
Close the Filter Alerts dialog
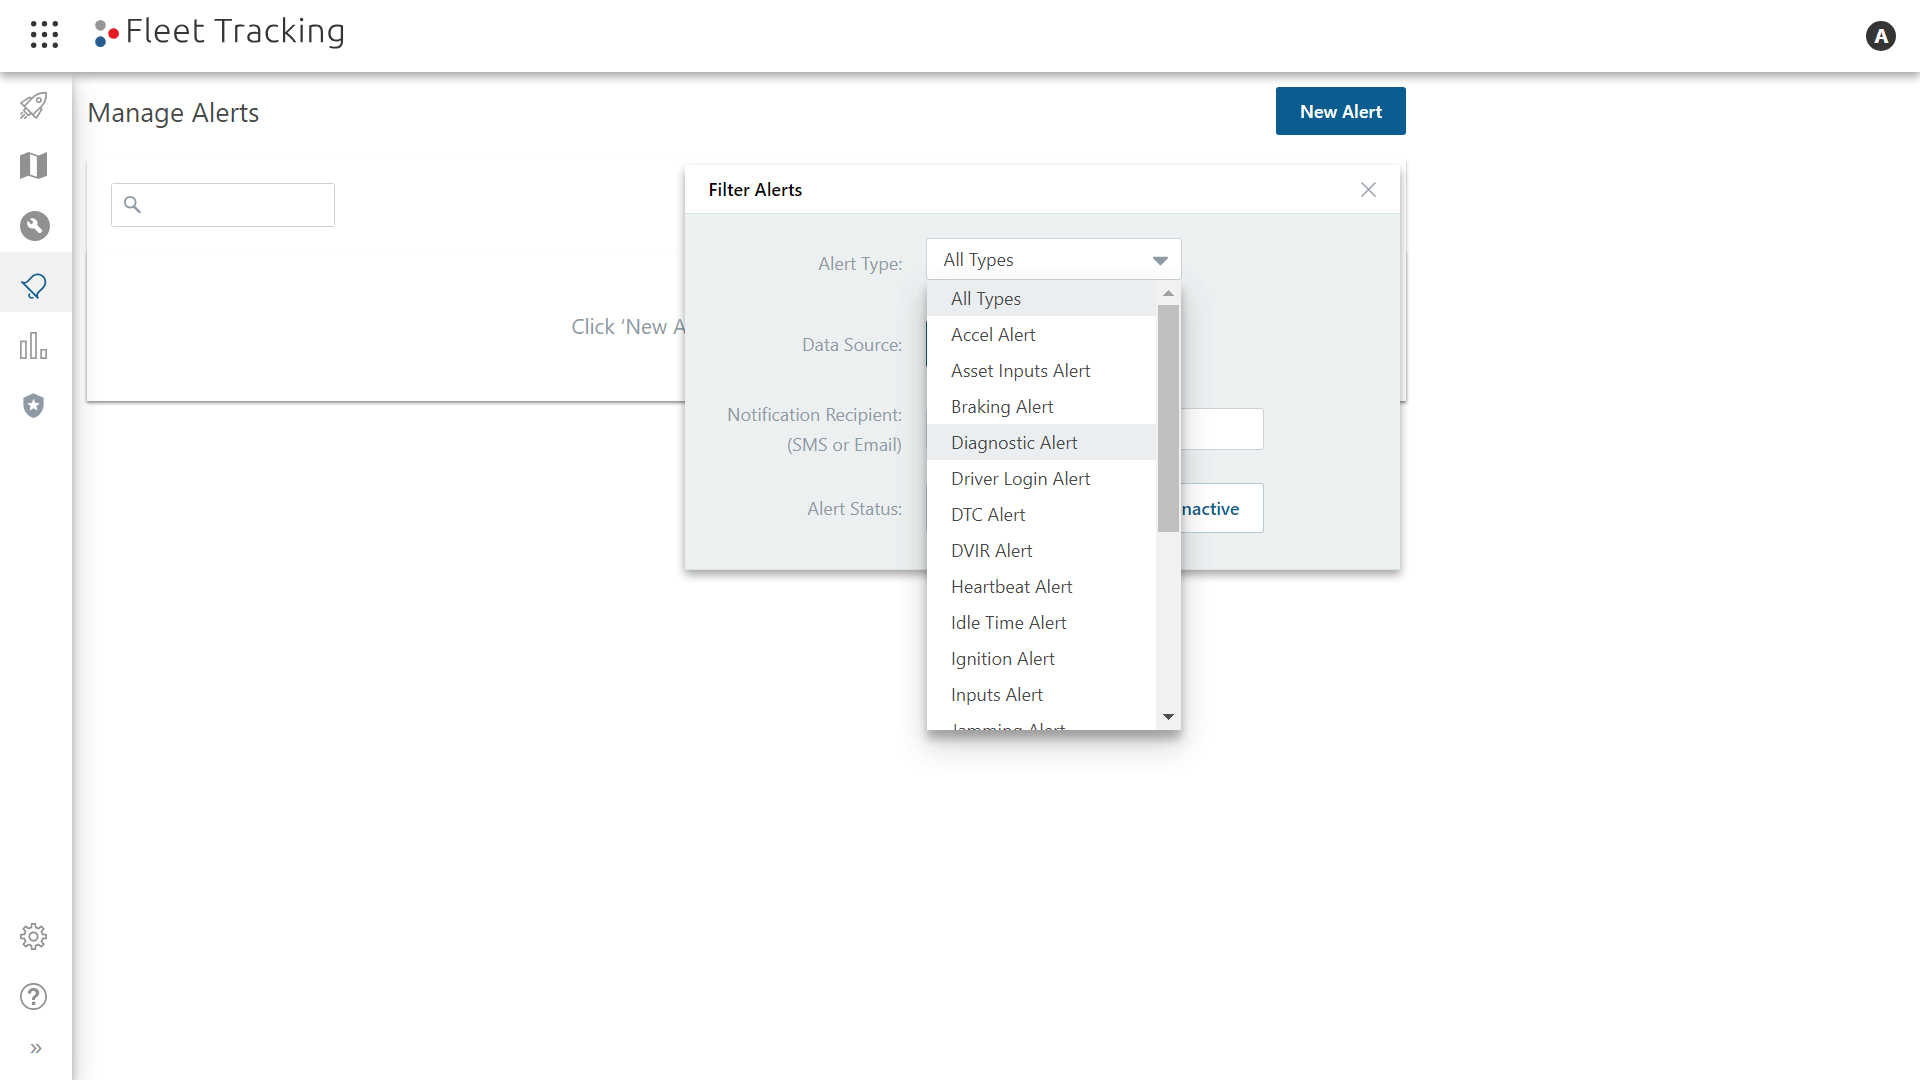pyautogui.click(x=1369, y=190)
